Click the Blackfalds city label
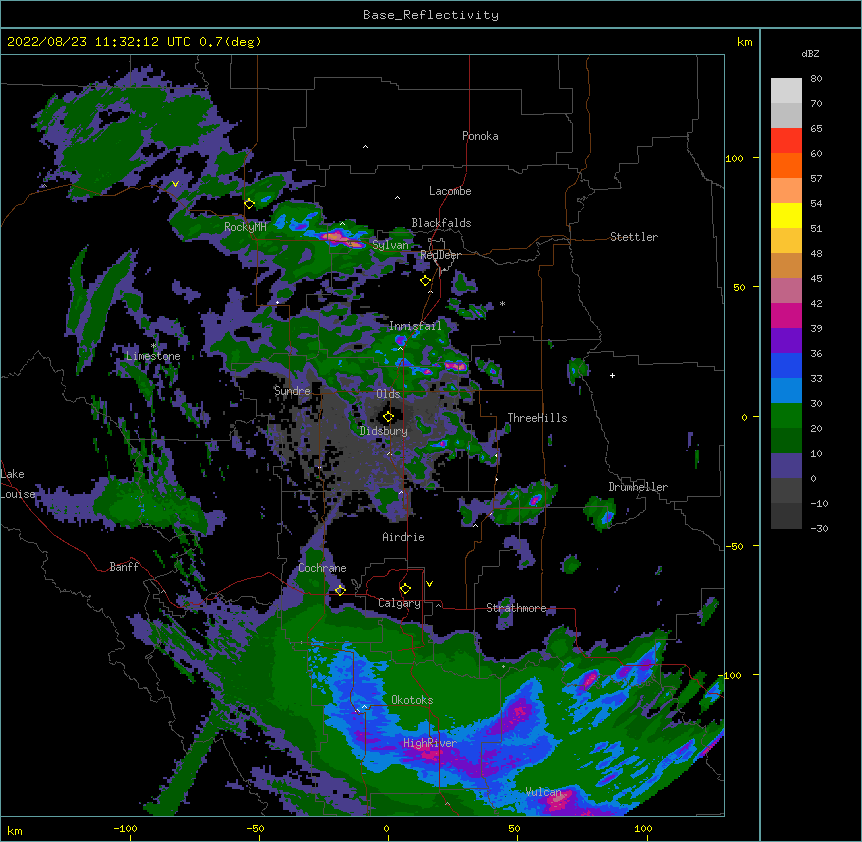The height and width of the screenshot is (842, 862). tap(441, 223)
